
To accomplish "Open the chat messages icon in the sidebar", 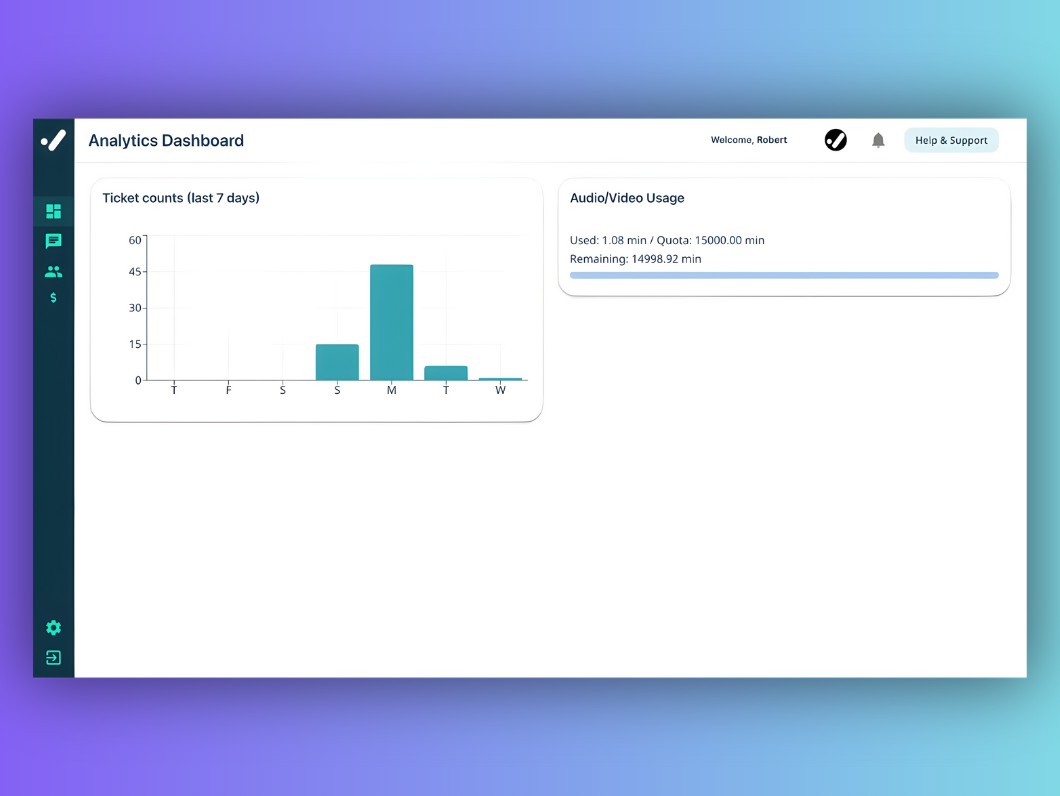I will (x=53, y=241).
